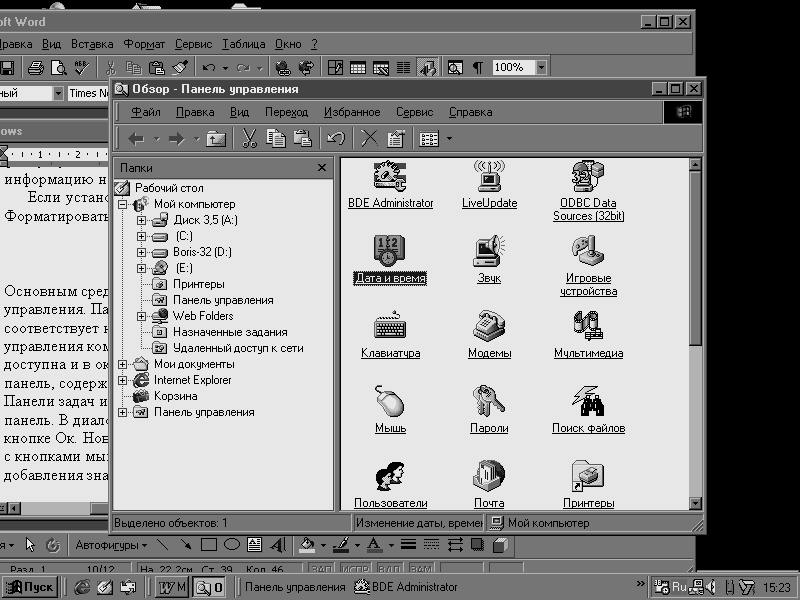Open the Views dropdown arrow in Explorer toolbar
This screenshot has height=600, width=800.
tap(449, 139)
